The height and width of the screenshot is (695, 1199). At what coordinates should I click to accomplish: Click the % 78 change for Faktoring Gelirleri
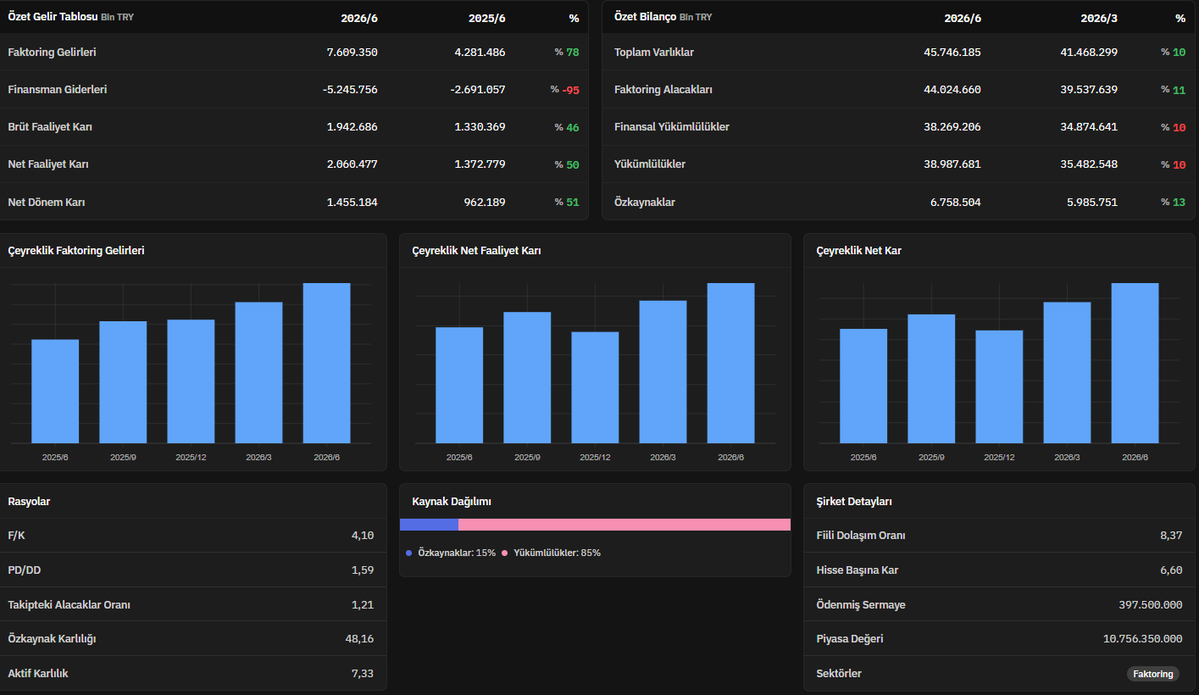coord(567,52)
